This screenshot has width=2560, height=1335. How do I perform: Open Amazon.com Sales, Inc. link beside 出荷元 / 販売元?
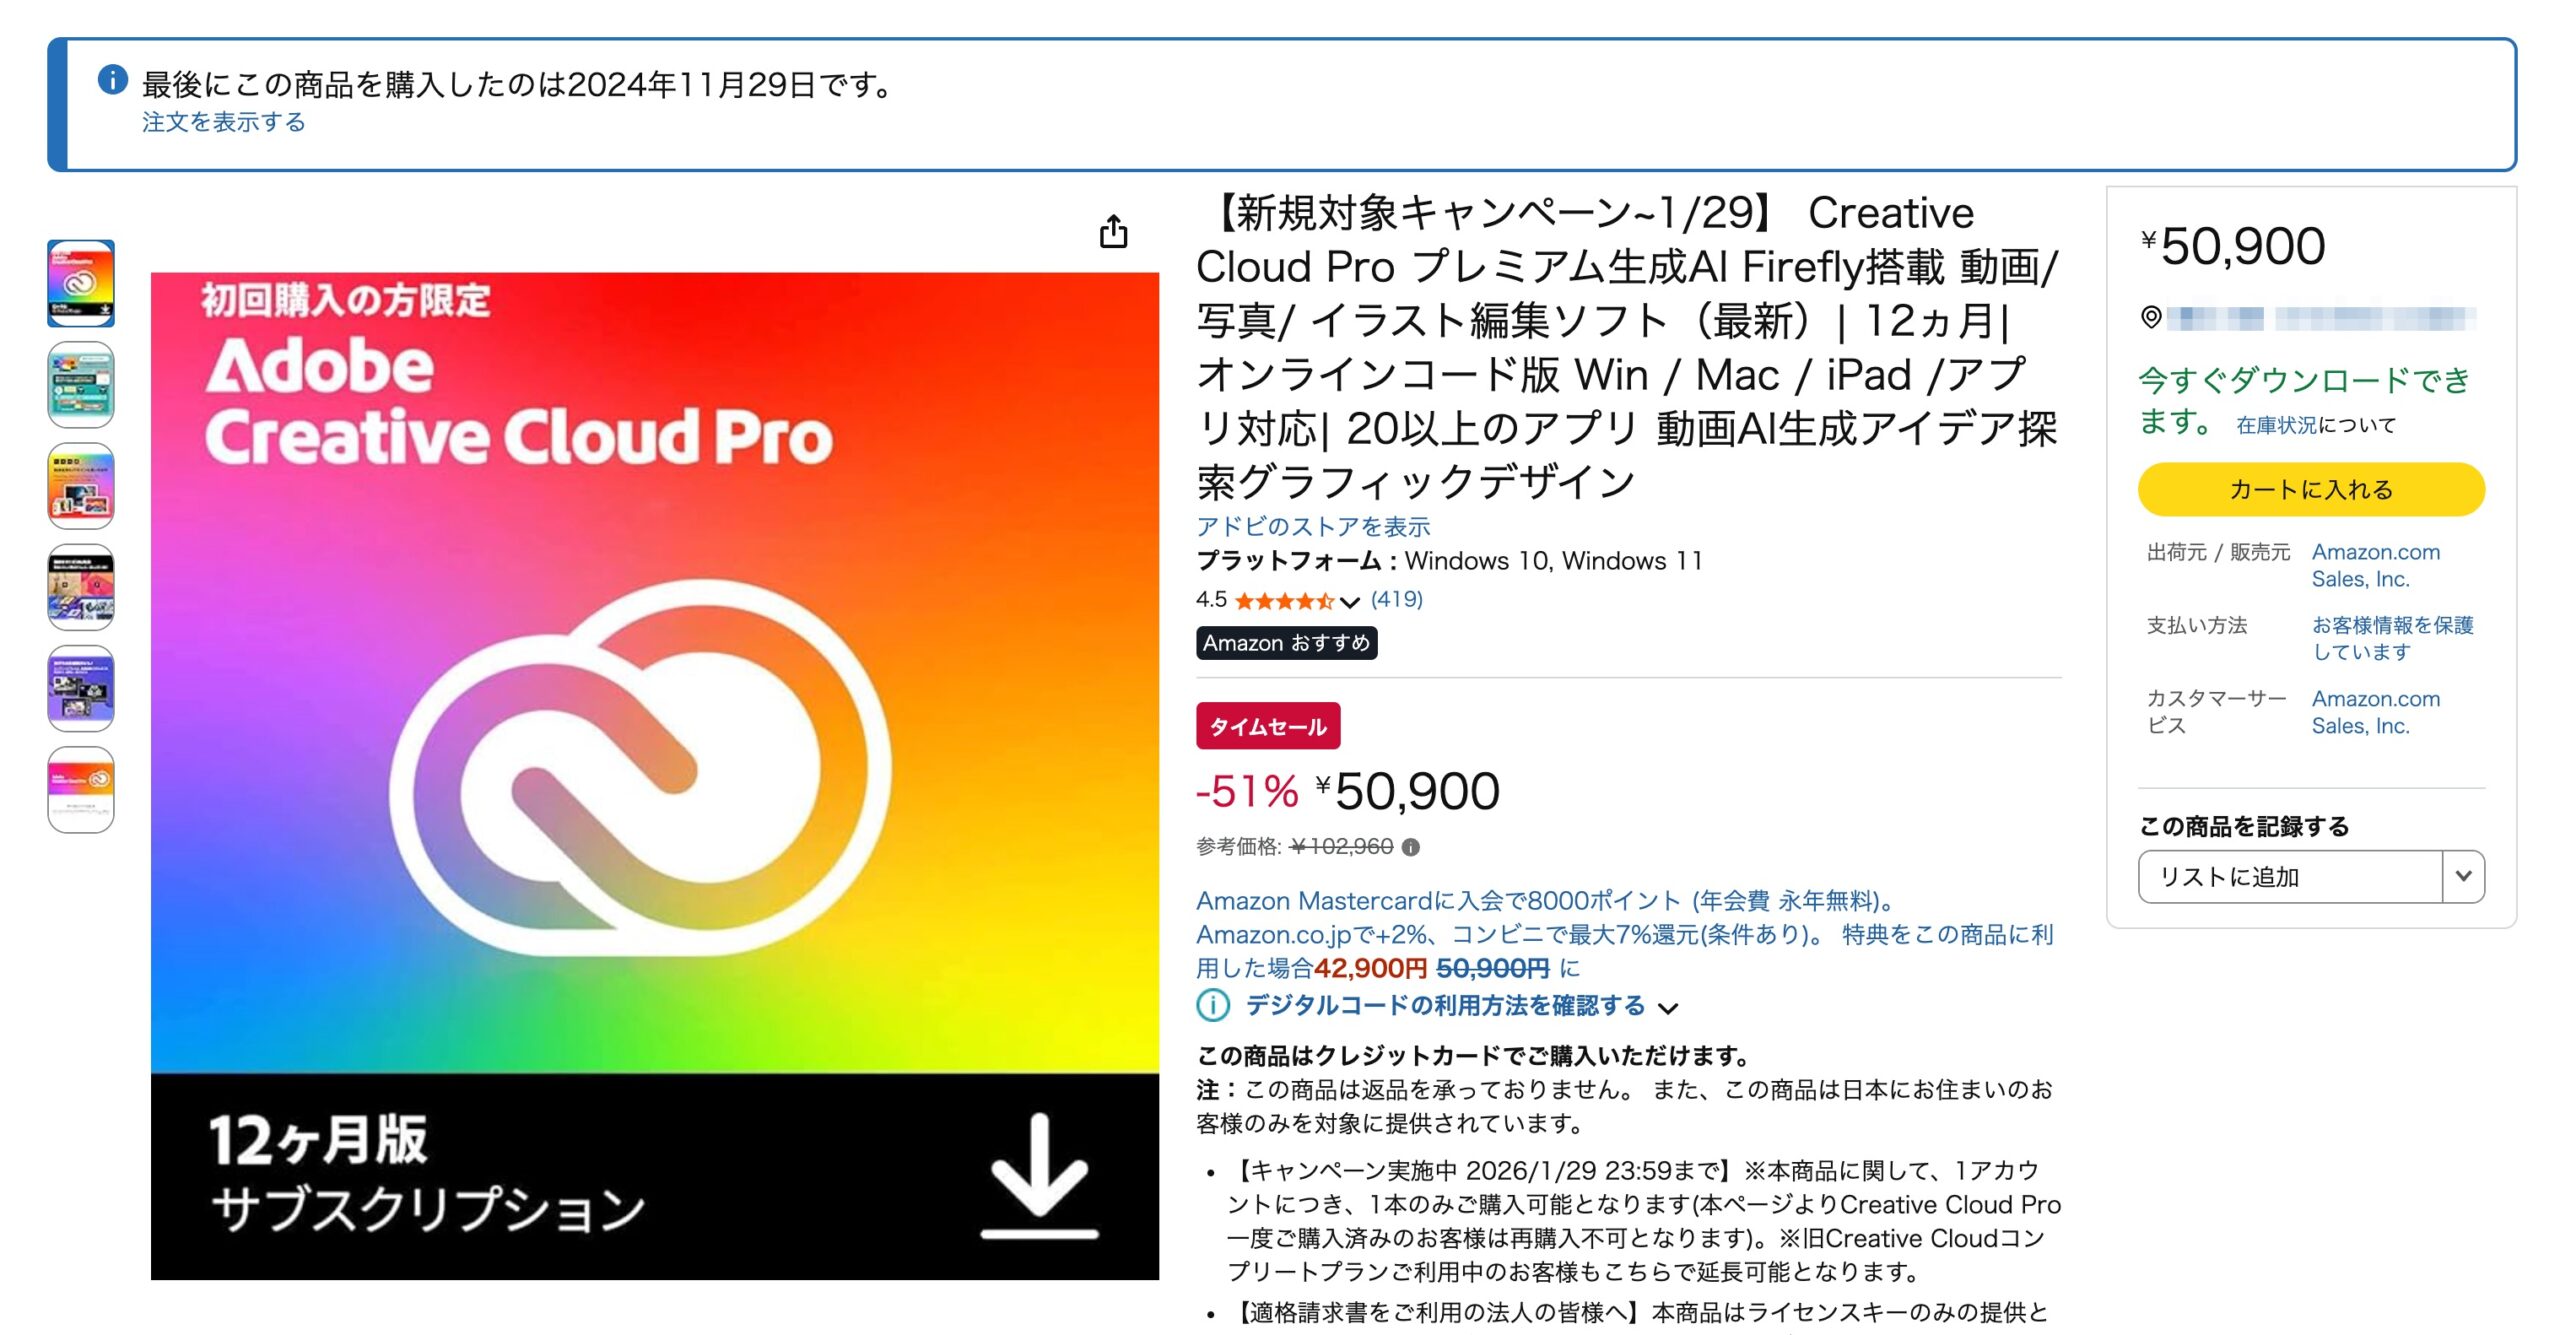coord(2375,565)
